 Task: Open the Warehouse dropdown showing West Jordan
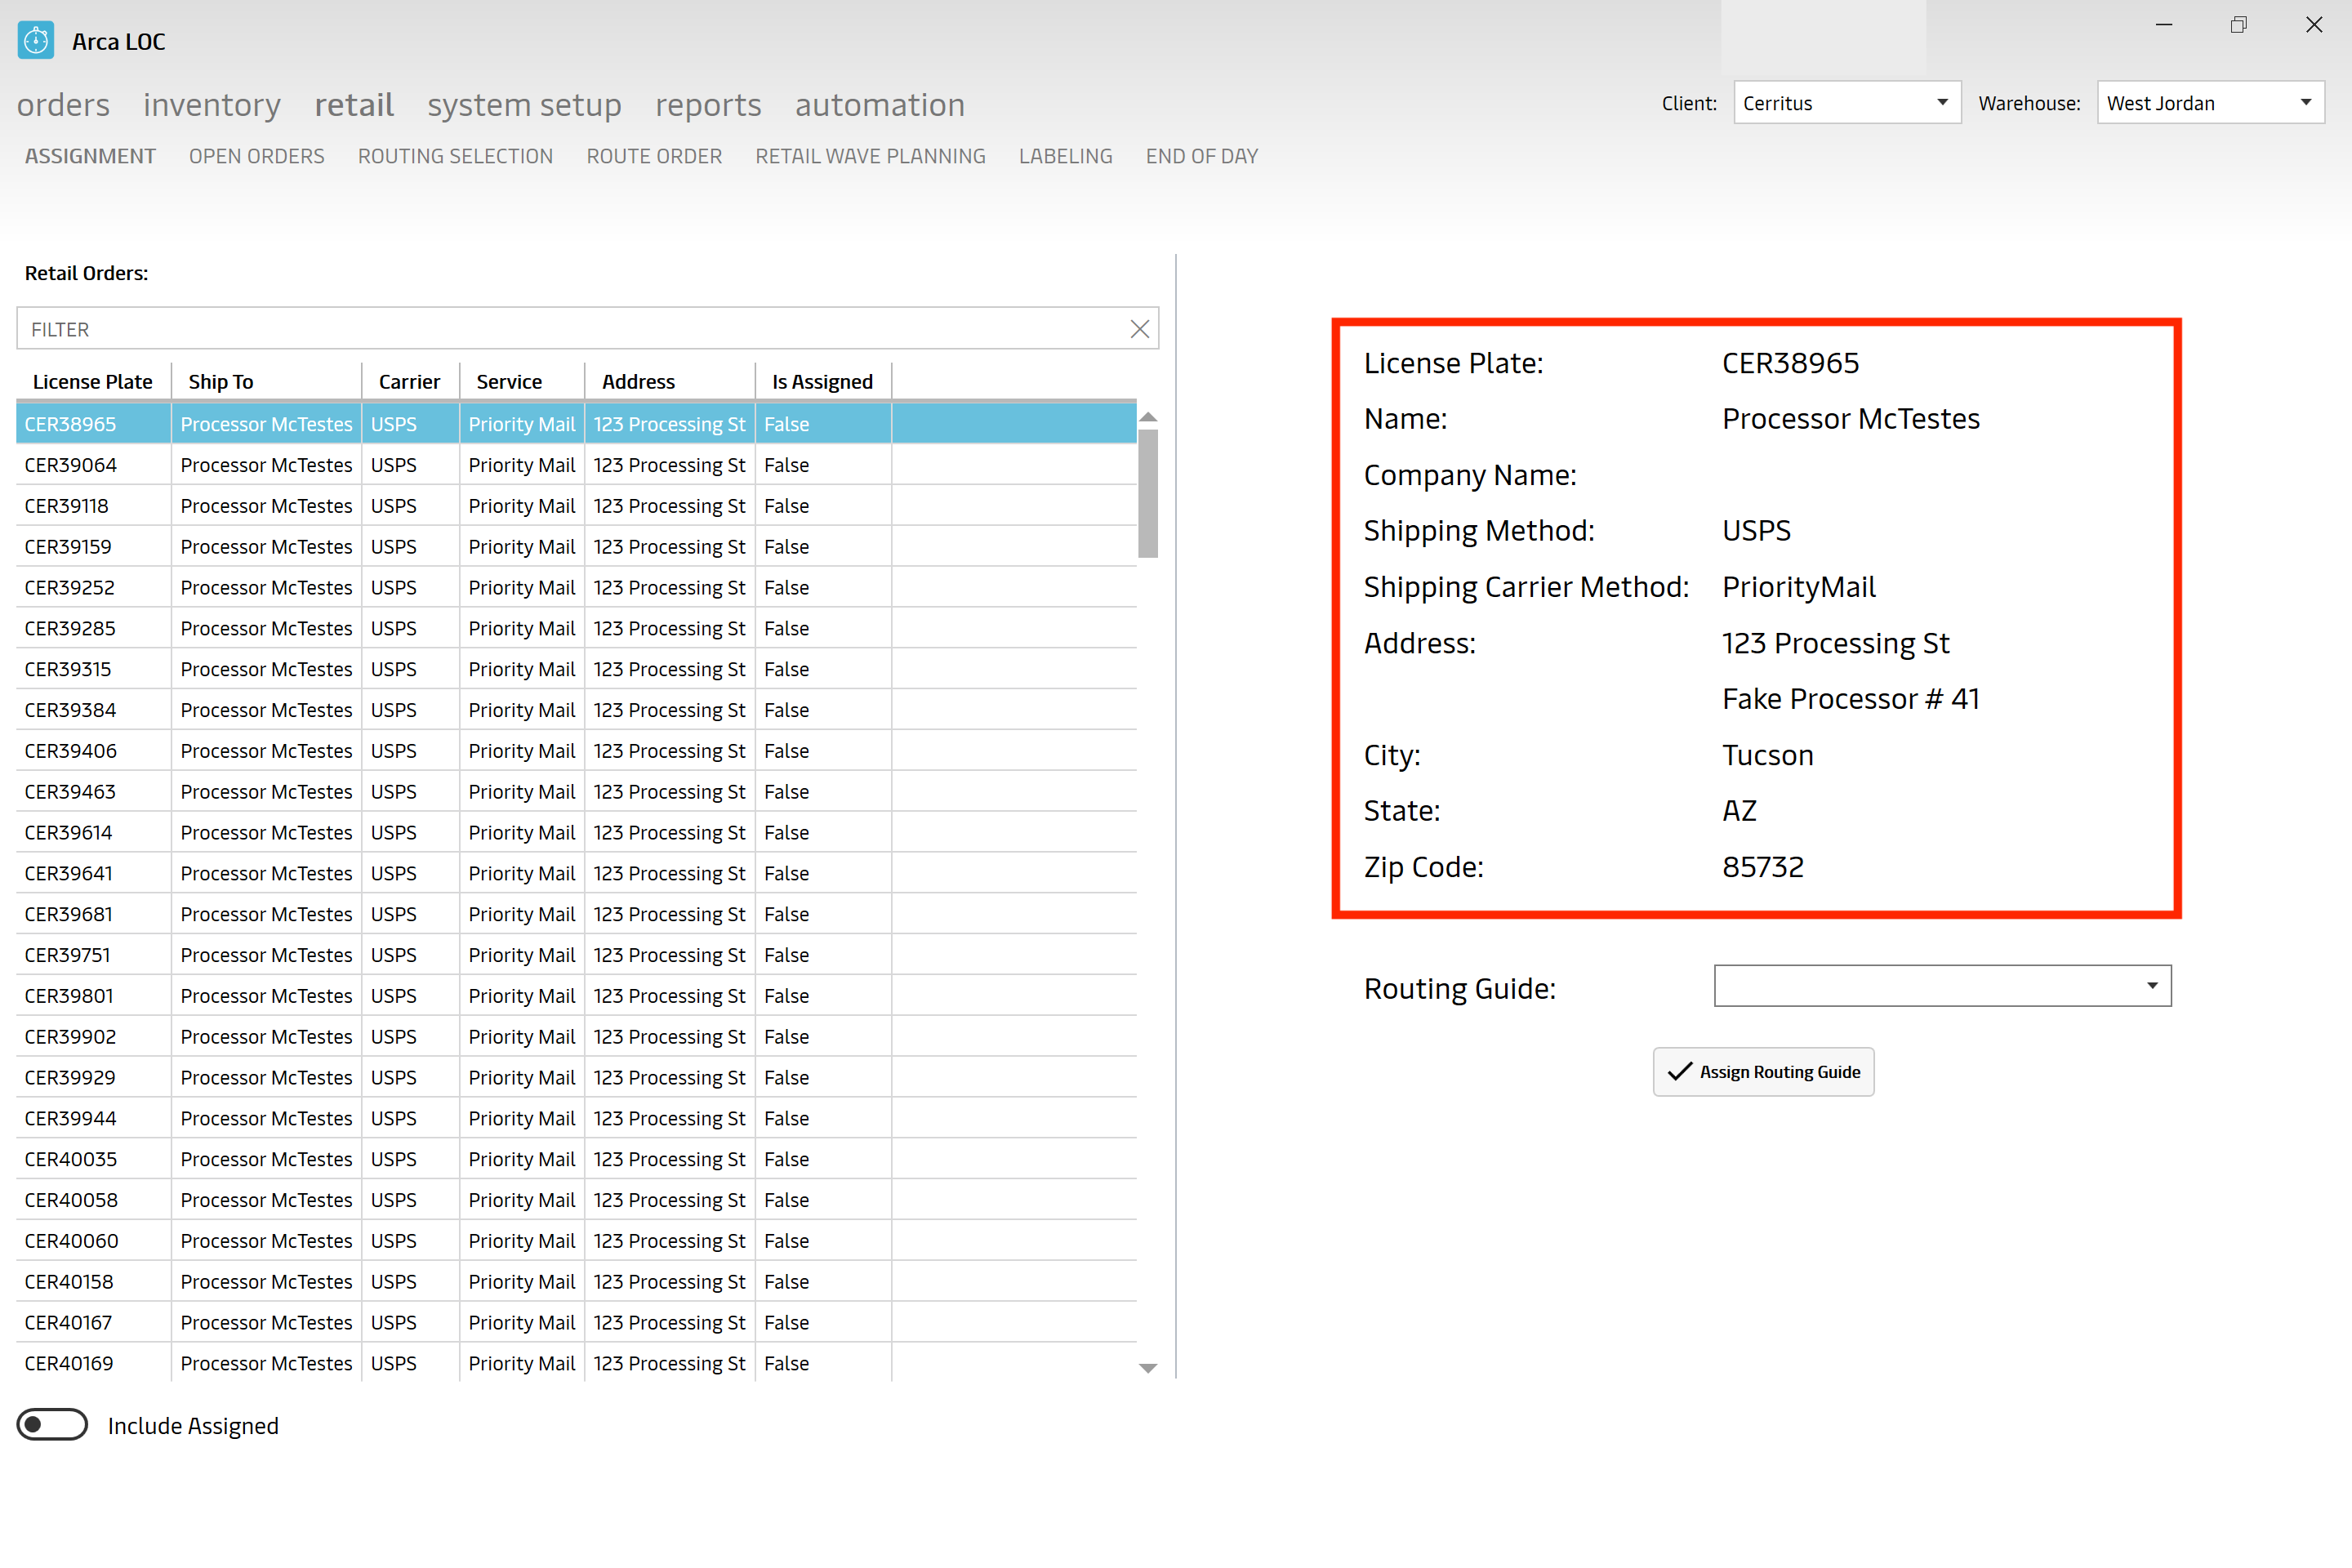pos(2210,103)
